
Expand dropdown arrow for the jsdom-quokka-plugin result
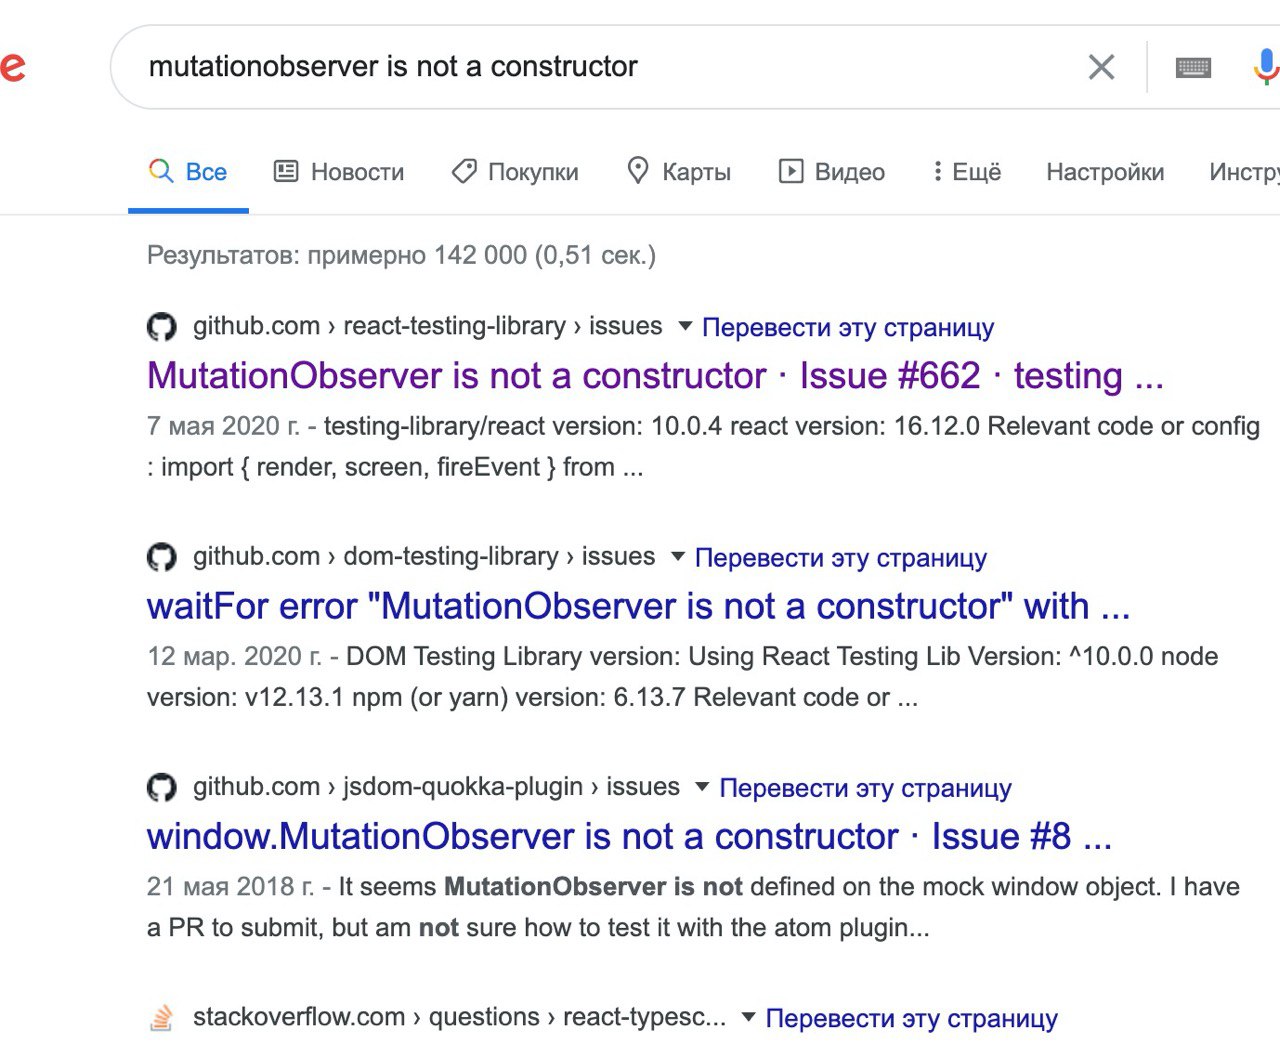click(x=702, y=787)
